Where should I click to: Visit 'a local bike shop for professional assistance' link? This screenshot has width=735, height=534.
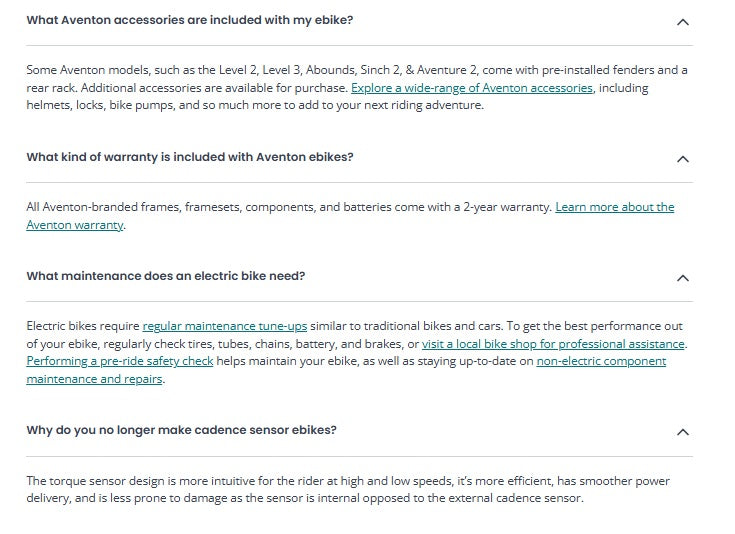coord(553,344)
